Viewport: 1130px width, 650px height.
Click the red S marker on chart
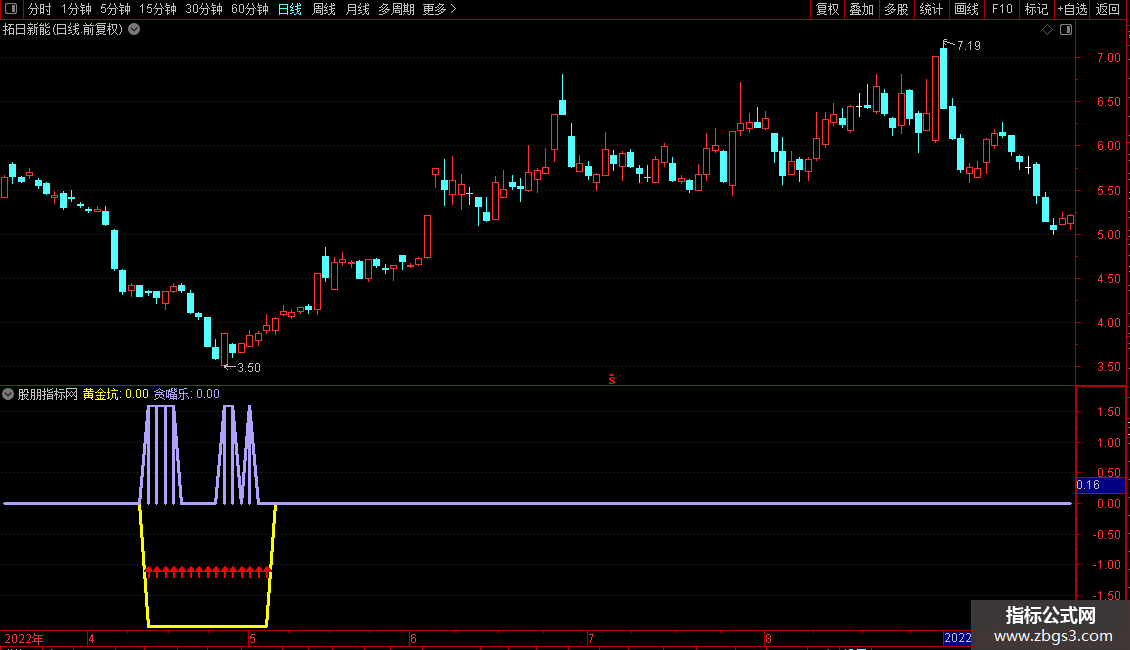point(612,379)
